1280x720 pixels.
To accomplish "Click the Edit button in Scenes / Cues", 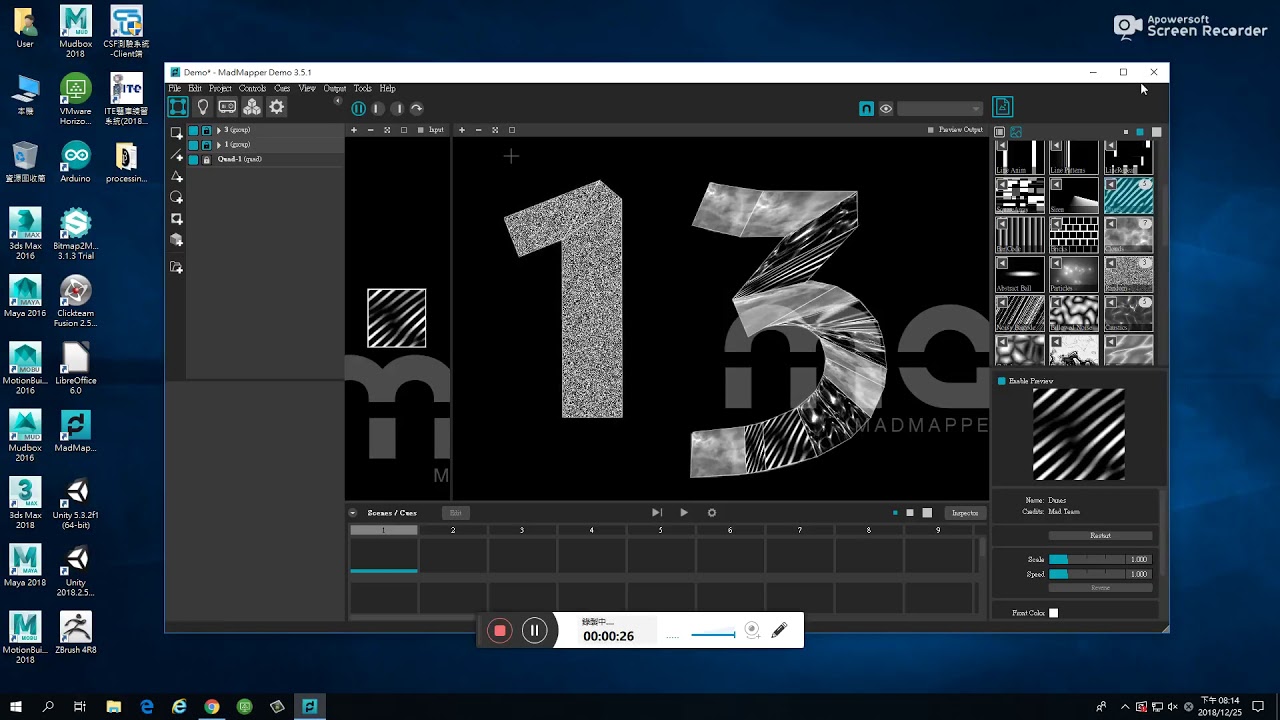I will point(456,513).
